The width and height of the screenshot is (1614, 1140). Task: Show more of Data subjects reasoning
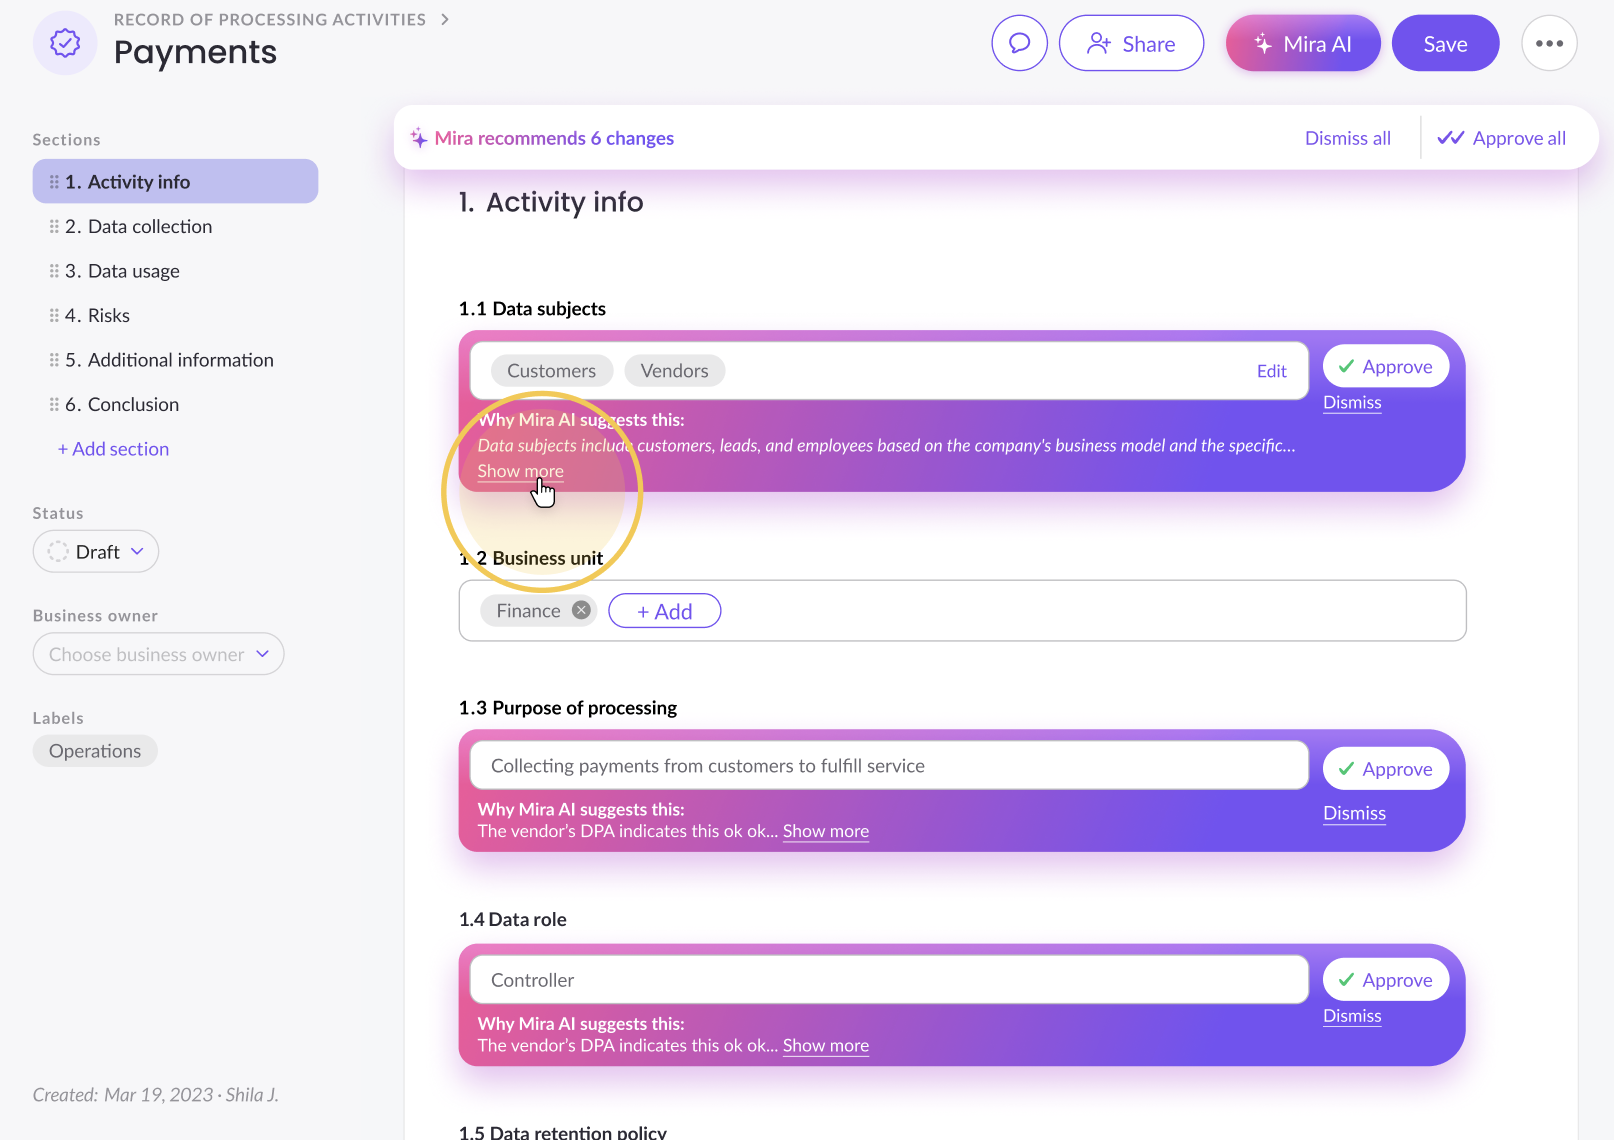click(x=520, y=471)
